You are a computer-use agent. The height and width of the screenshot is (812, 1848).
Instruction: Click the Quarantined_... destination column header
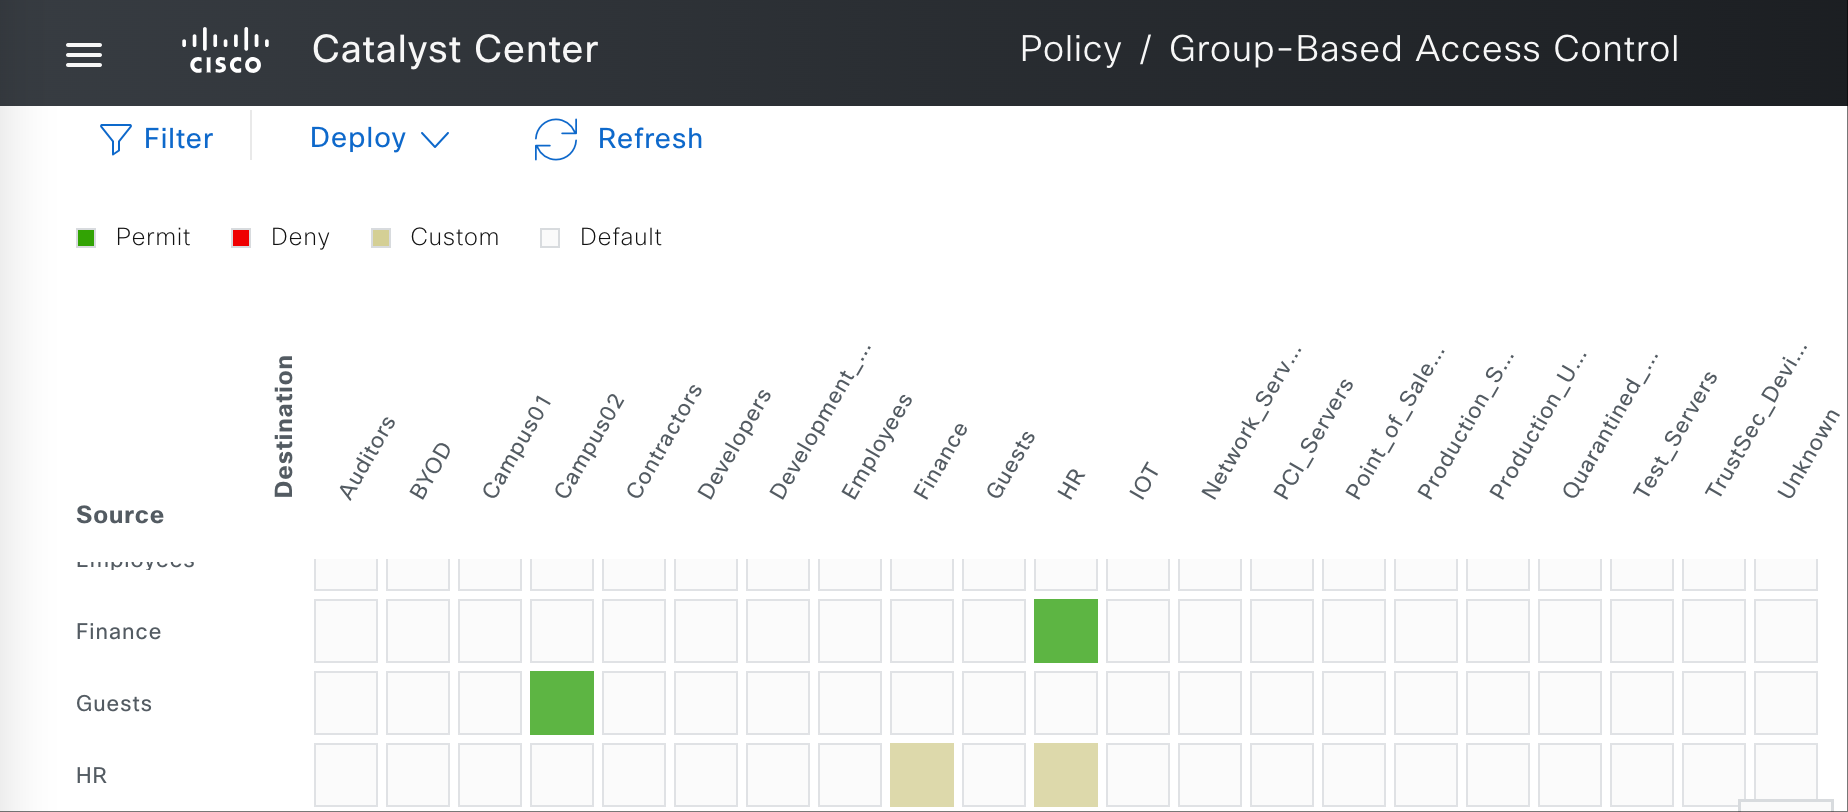click(1610, 426)
